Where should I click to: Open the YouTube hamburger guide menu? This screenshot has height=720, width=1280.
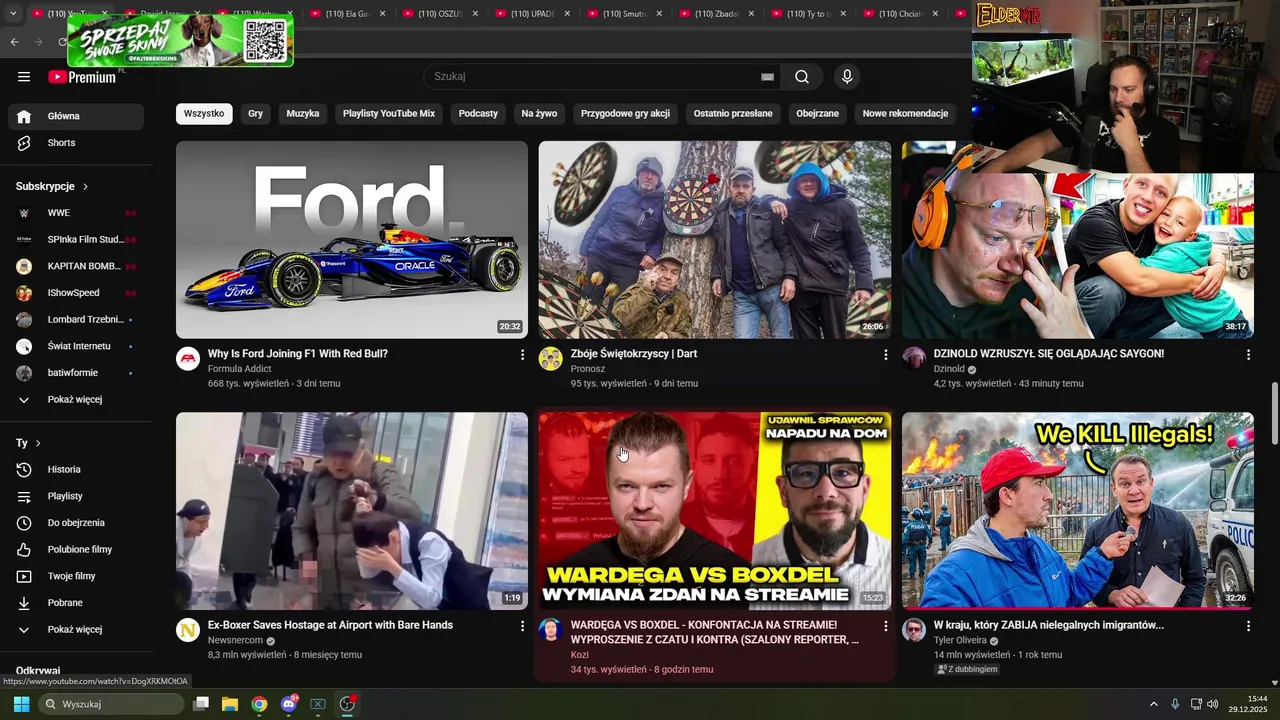[24, 77]
